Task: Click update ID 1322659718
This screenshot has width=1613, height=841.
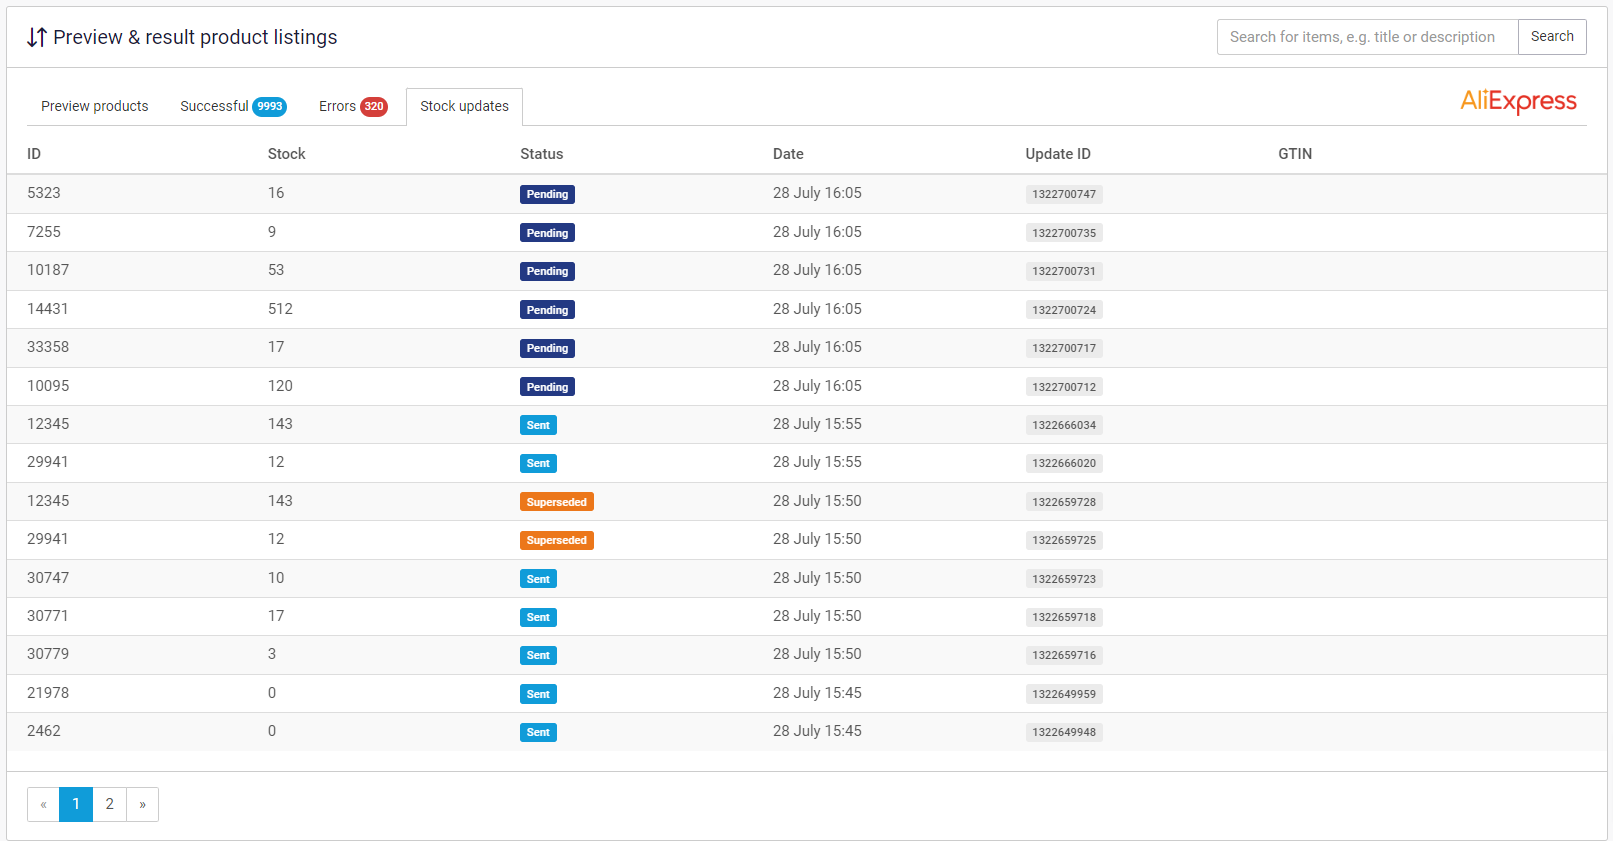Action: 1064,617
